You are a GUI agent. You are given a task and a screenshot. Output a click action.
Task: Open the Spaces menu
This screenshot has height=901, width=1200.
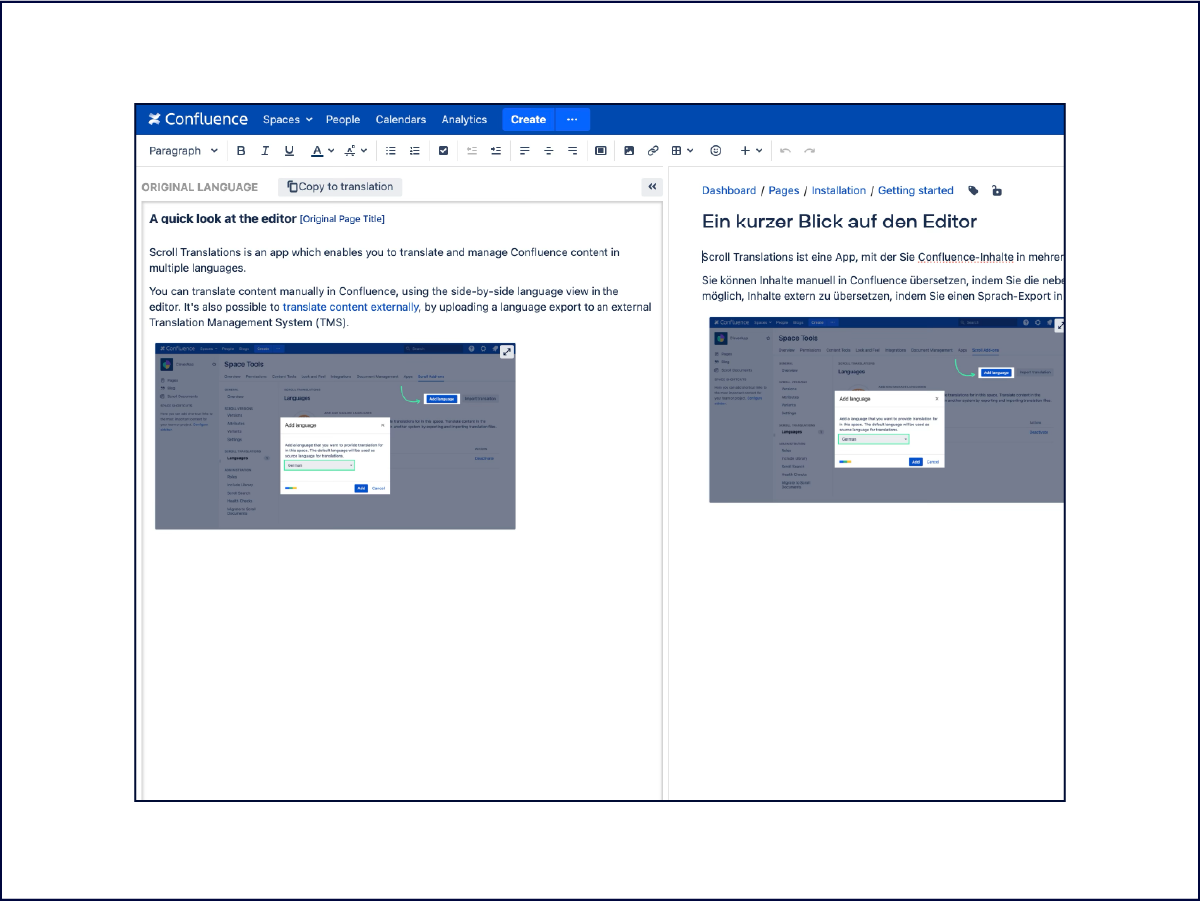coord(288,120)
